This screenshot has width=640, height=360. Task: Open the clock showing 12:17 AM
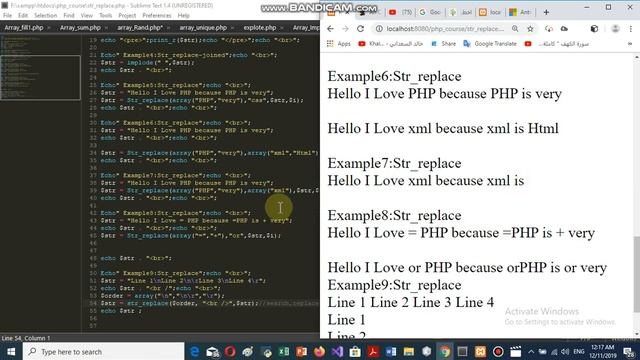(x=602, y=351)
